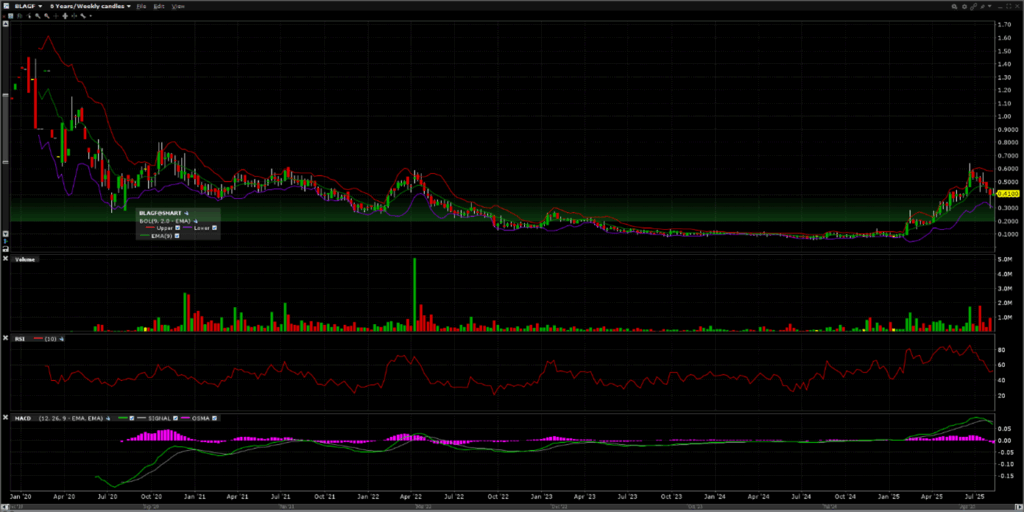Click the BLAGF@SMART legend label
The image size is (1024, 512).
point(158,213)
